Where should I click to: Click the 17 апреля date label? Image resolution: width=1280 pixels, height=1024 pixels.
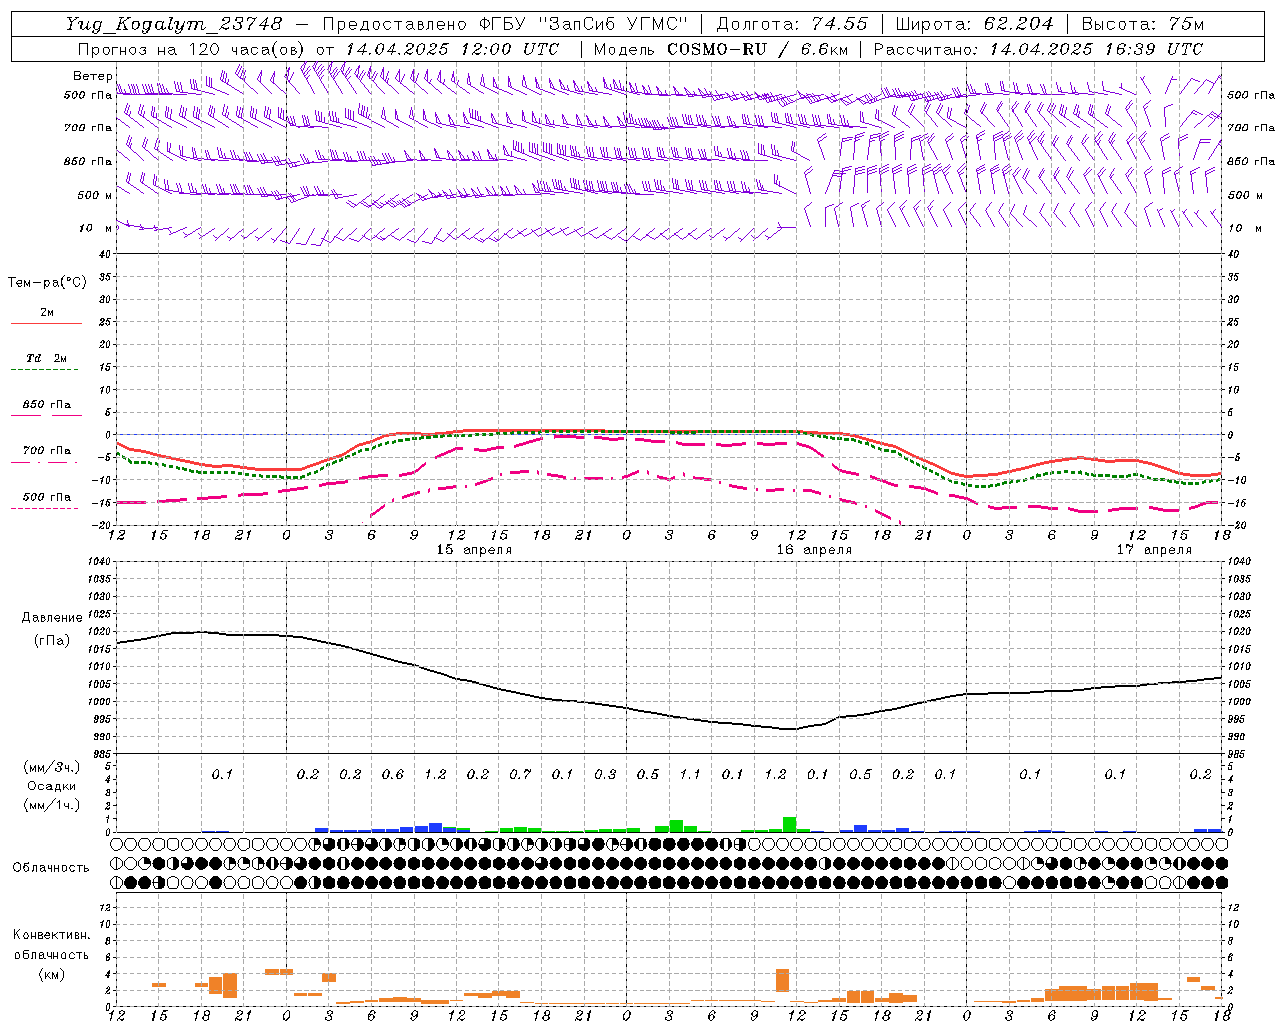point(1154,550)
